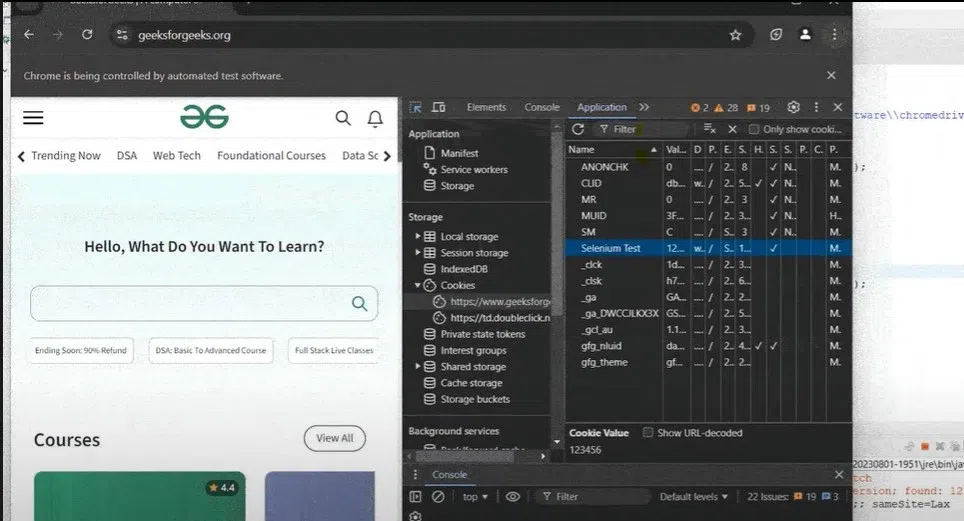The height and width of the screenshot is (521, 964).
Task: Open Default levels dropdown
Action: 693,496
